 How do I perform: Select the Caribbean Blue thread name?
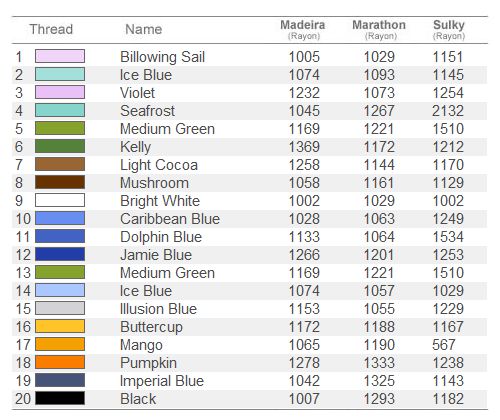[x=170, y=219]
